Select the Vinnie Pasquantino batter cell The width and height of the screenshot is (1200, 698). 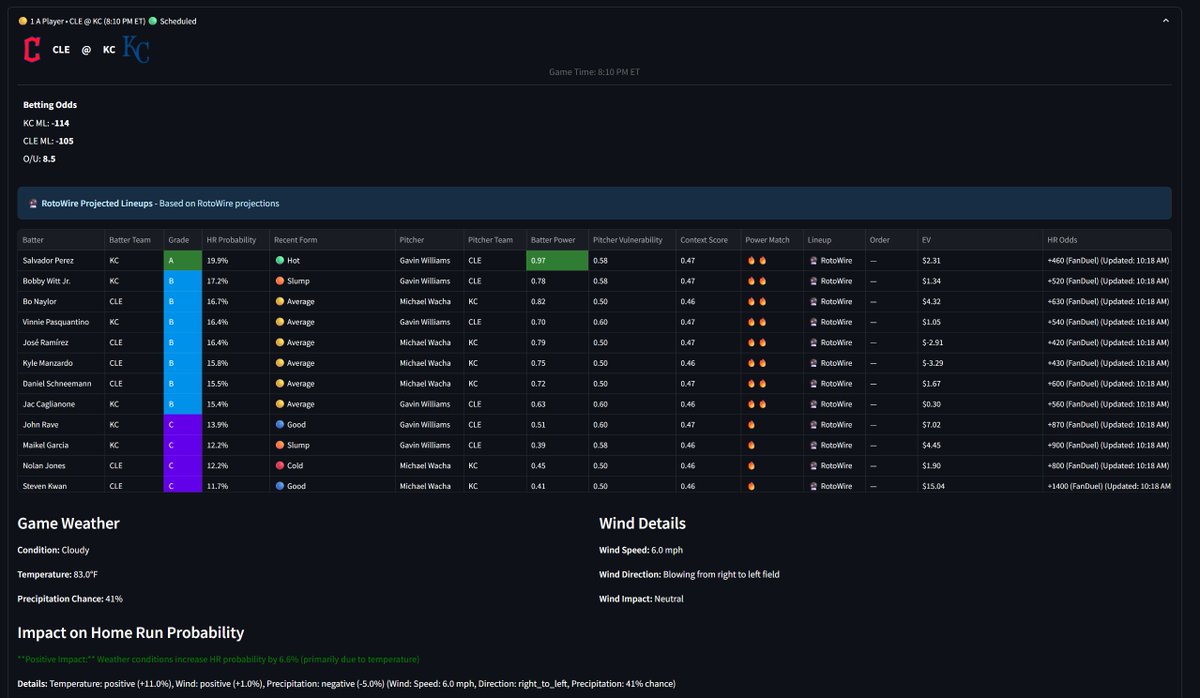[60, 322]
